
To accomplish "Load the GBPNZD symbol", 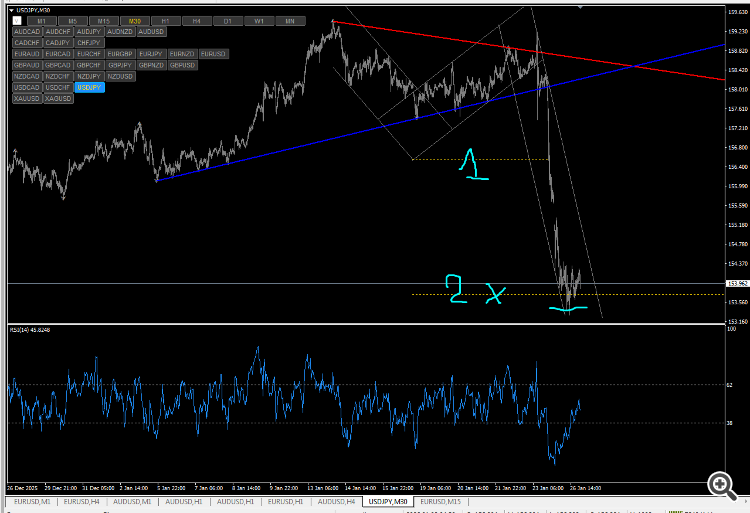I will tap(151, 65).
